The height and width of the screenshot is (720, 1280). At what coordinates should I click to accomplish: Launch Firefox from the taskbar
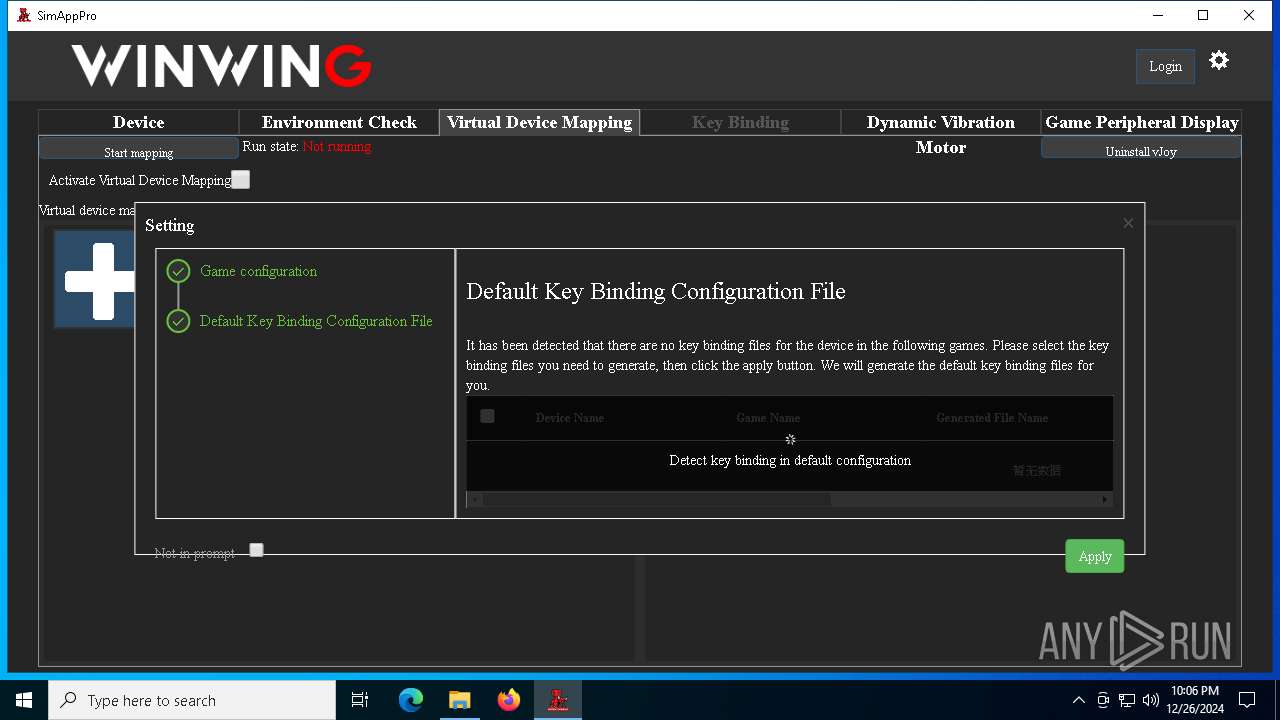tap(509, 700)
